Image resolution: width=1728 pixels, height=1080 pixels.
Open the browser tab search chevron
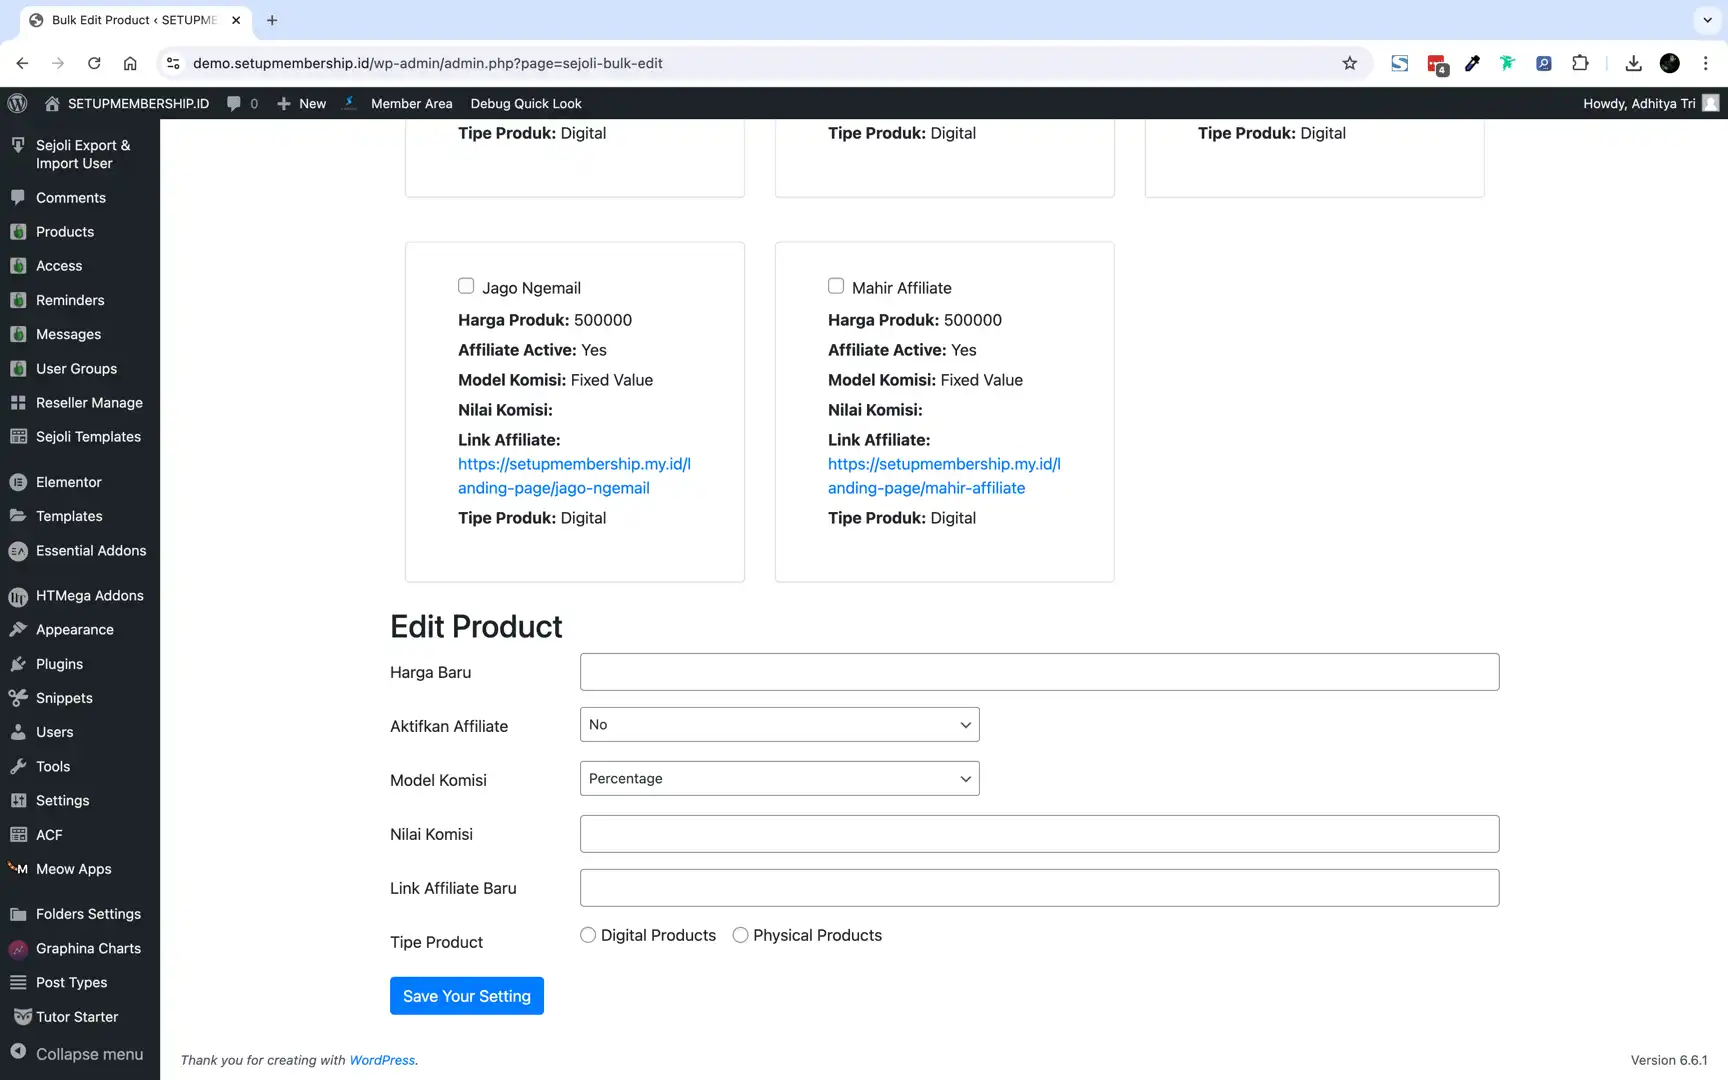coord(1705,20)
